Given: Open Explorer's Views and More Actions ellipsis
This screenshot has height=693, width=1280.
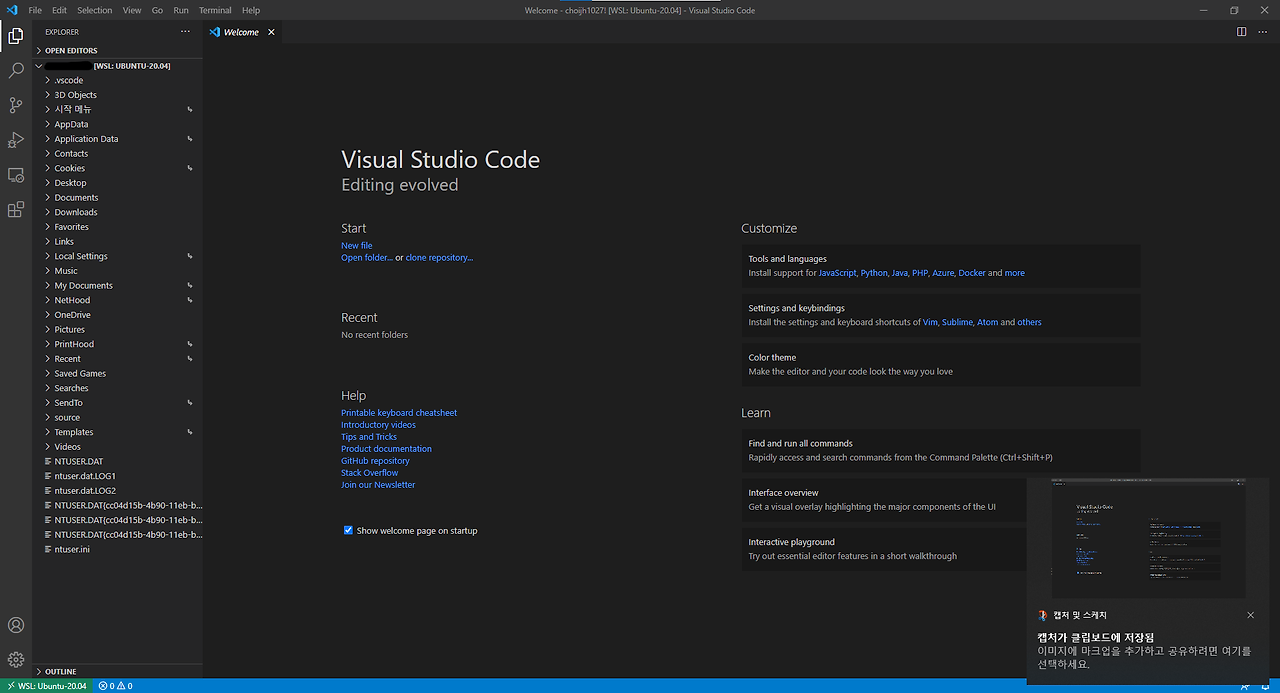Looking at the screenshot, I should (x=185, y=32).
